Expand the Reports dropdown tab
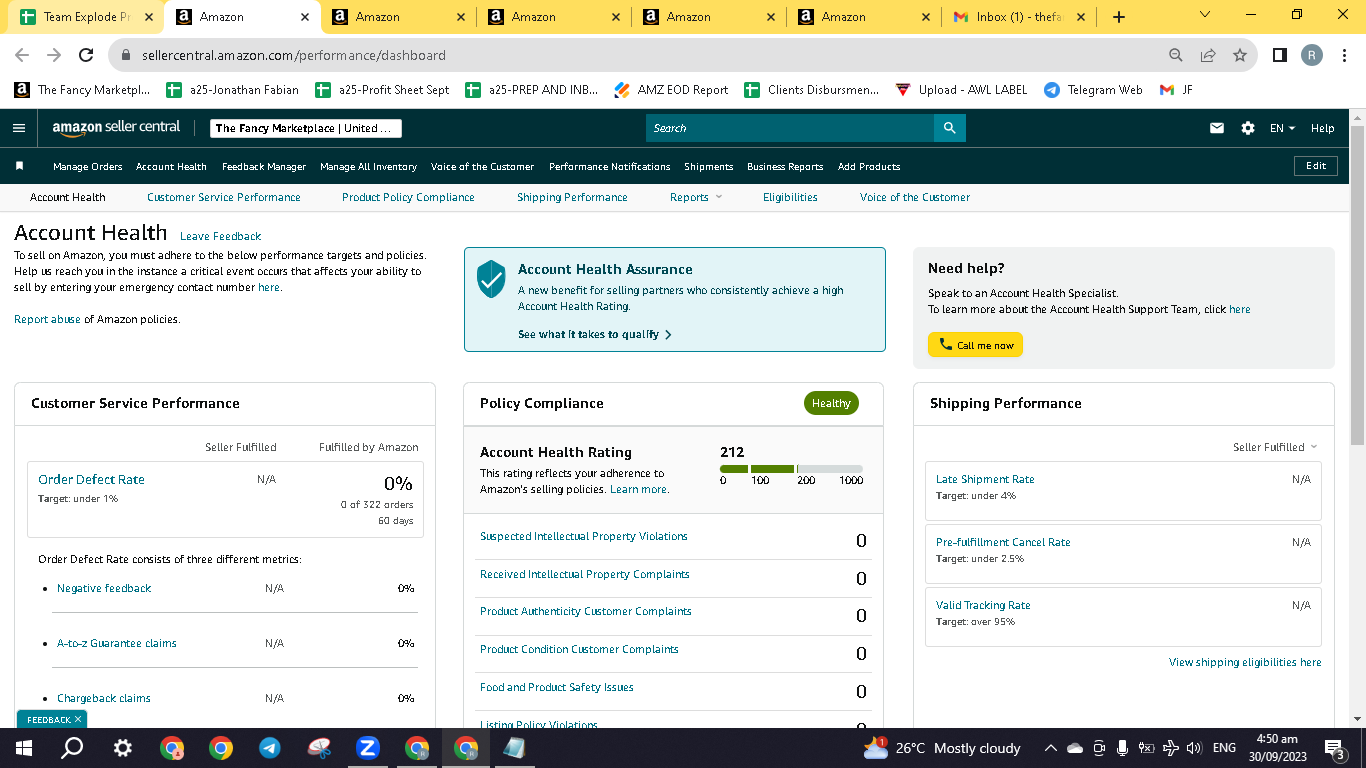This screenshot has width=1366, height=768. click(x=695, y=197)
